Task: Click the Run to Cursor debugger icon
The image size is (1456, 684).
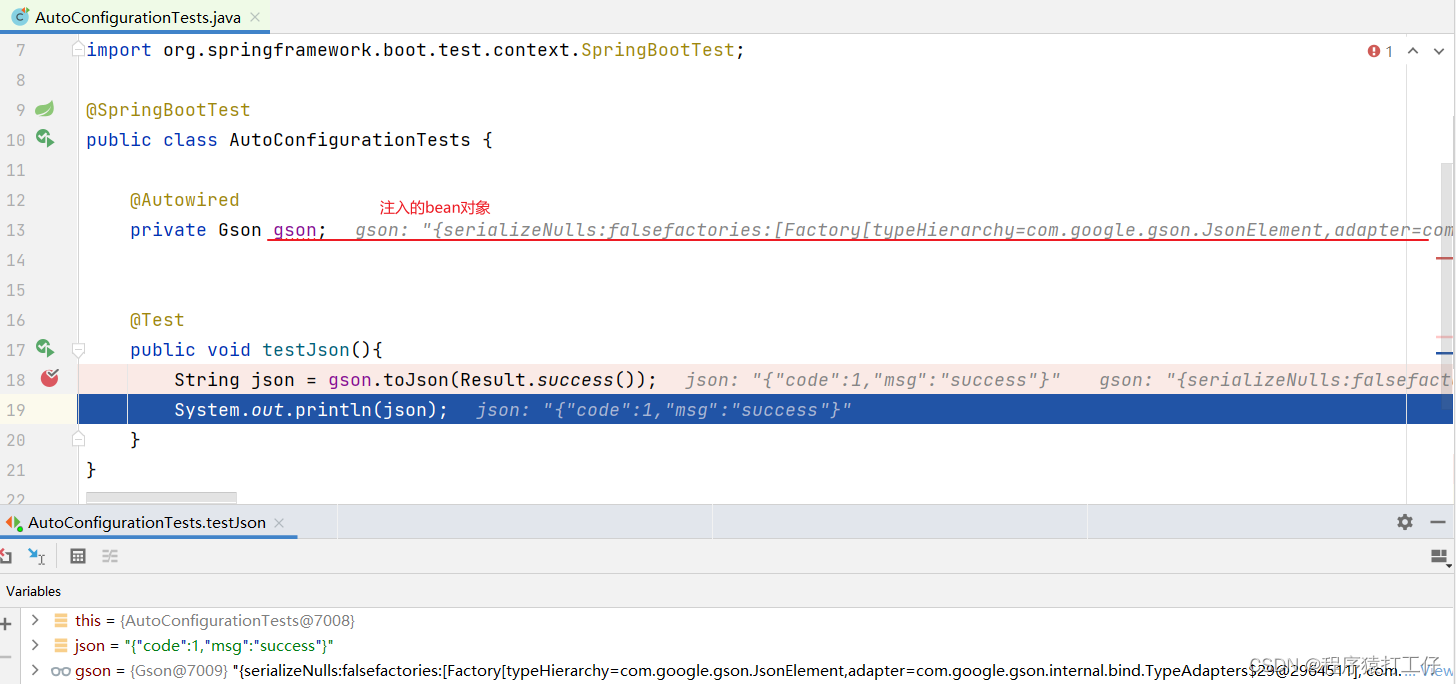Action: 37,556
